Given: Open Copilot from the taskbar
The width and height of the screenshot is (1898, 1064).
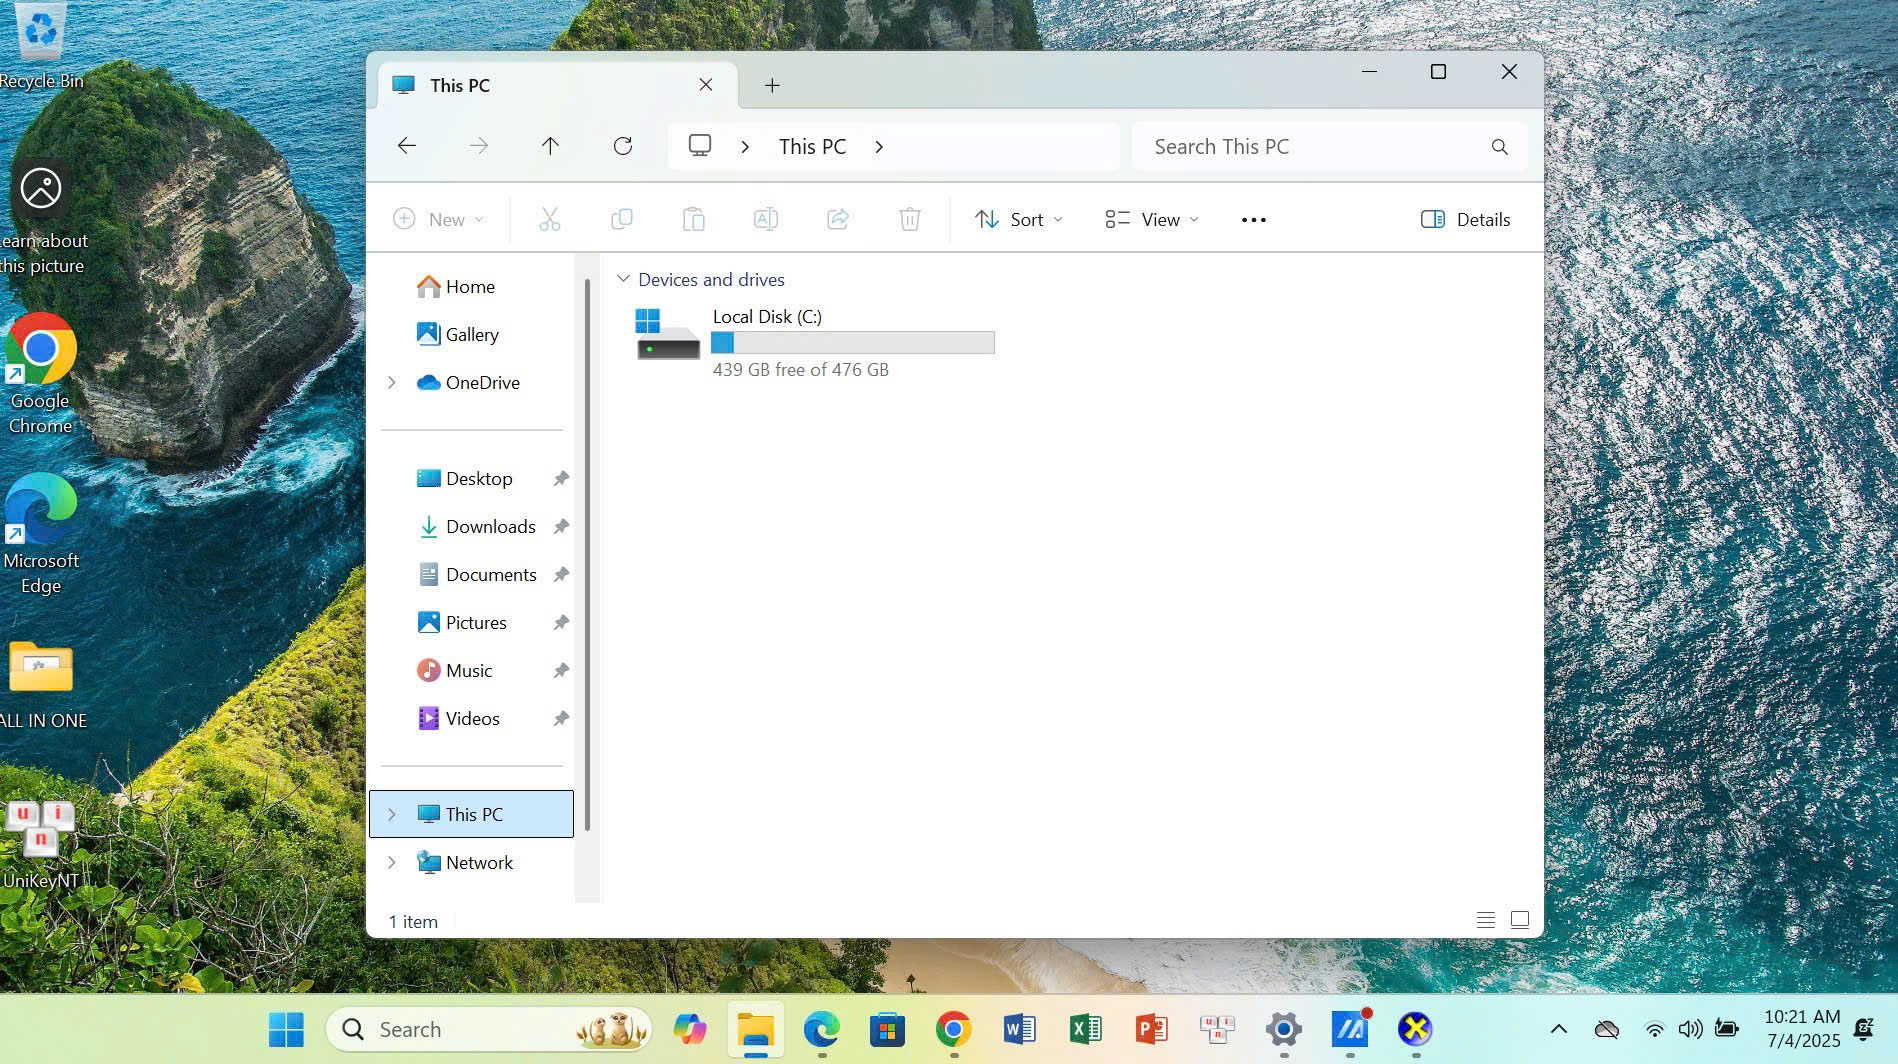Looking at the screenshot, I should click(689, 1029).
